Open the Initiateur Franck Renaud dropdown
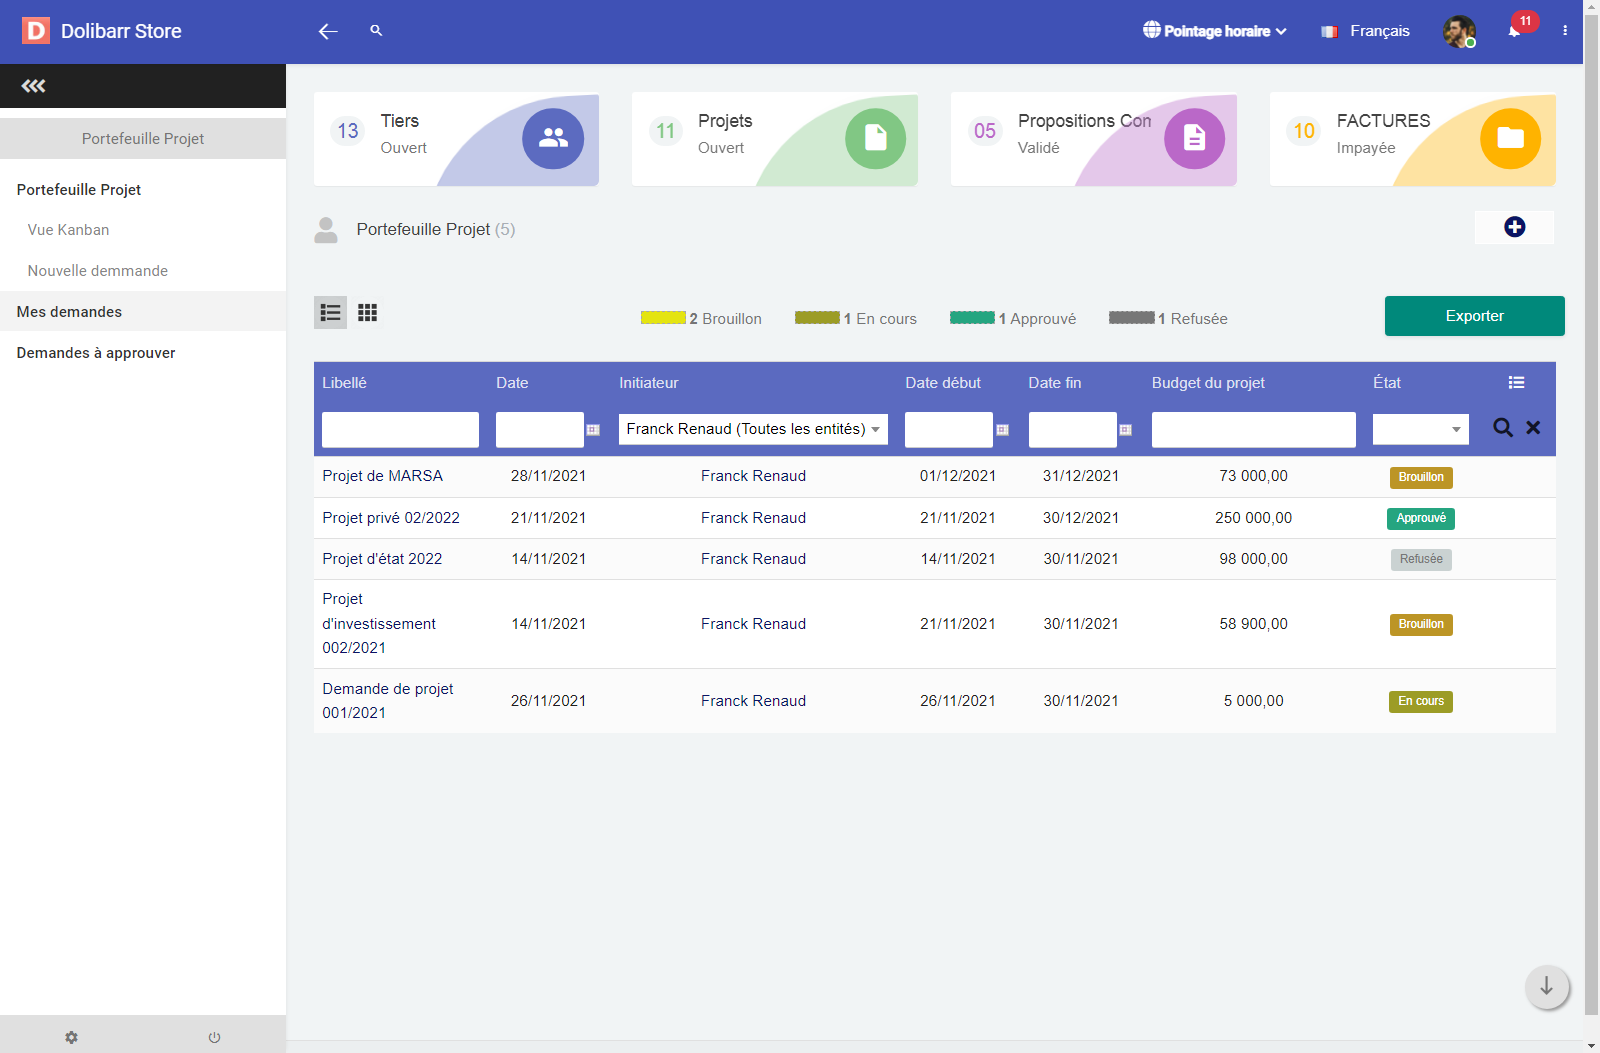 [x=753, y=429]
